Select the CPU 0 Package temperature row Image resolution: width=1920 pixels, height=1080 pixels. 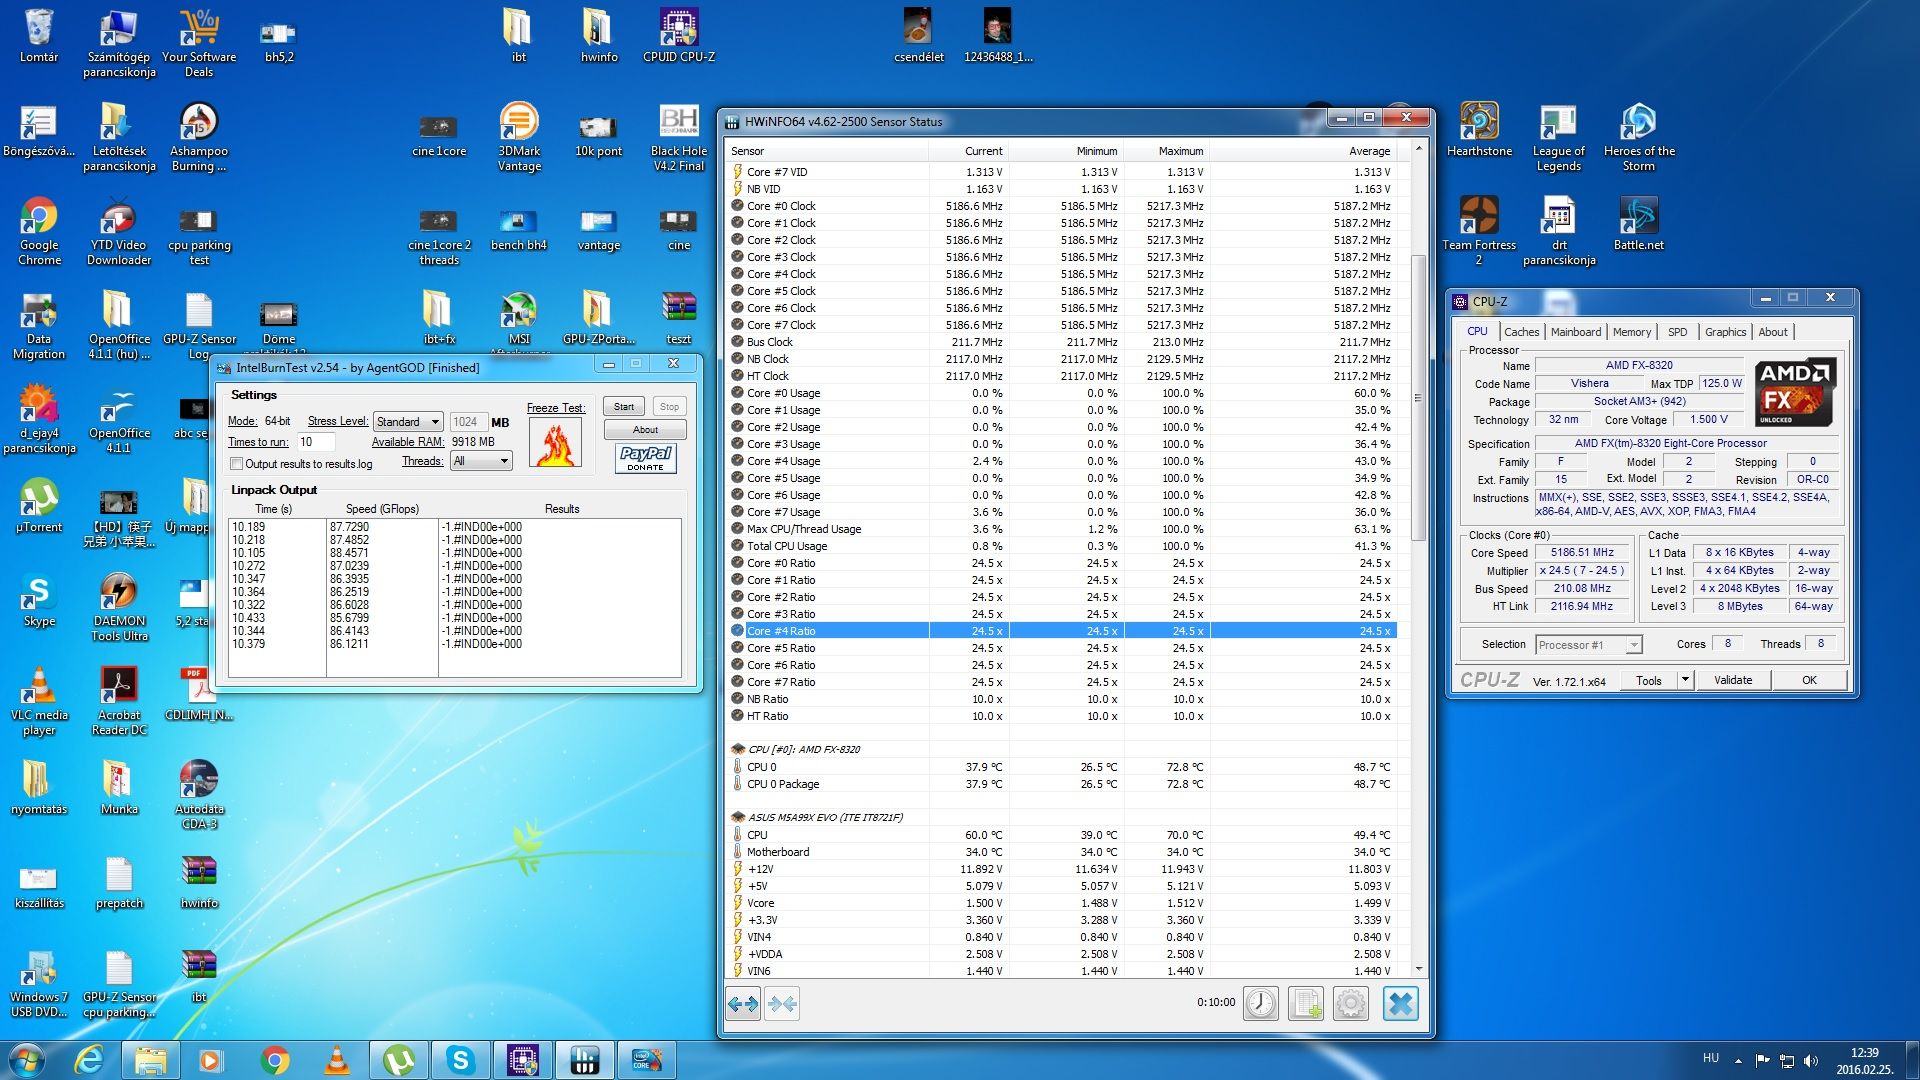[1062, 784]
